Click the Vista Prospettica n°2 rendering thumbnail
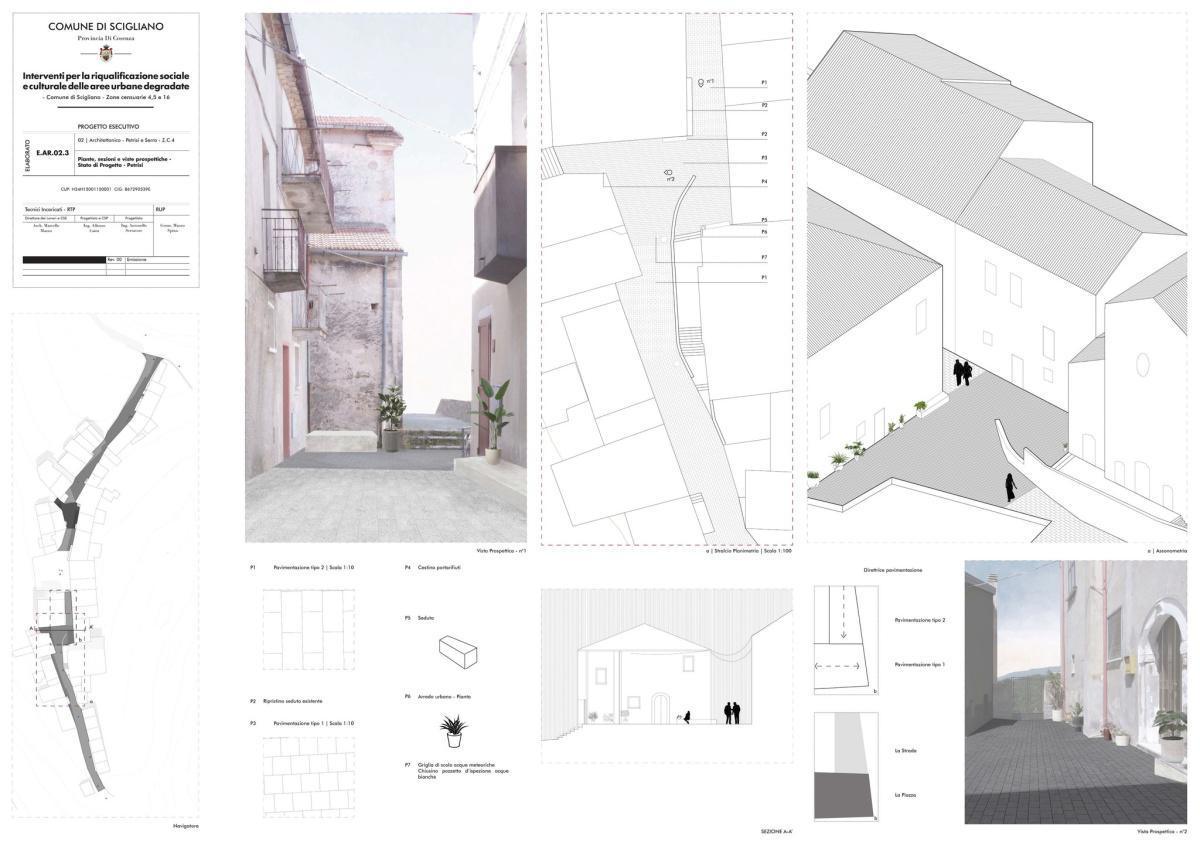This screenshot has width=1200, height=849. click(x=1075, y=692)
